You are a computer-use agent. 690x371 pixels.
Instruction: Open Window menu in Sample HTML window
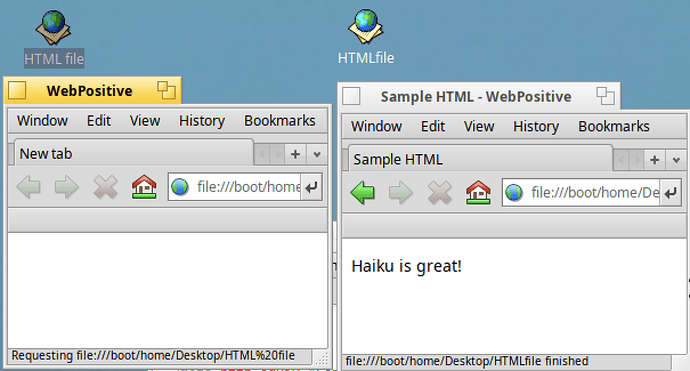[376, 126]
